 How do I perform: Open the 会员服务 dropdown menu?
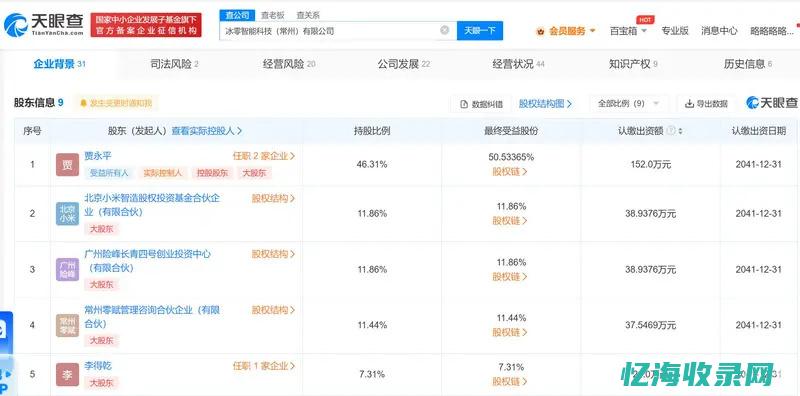click(x=566, y=31)
